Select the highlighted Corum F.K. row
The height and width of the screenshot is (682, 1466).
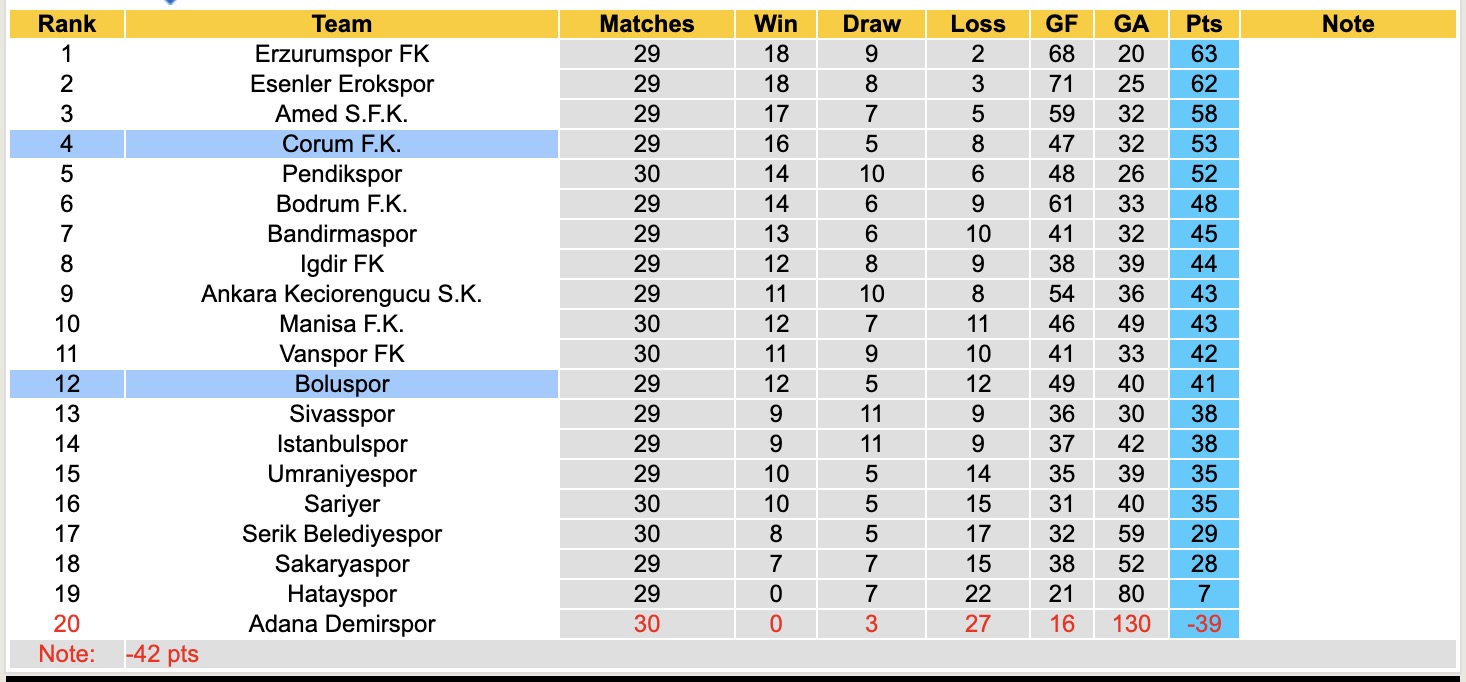click(341, 144)
